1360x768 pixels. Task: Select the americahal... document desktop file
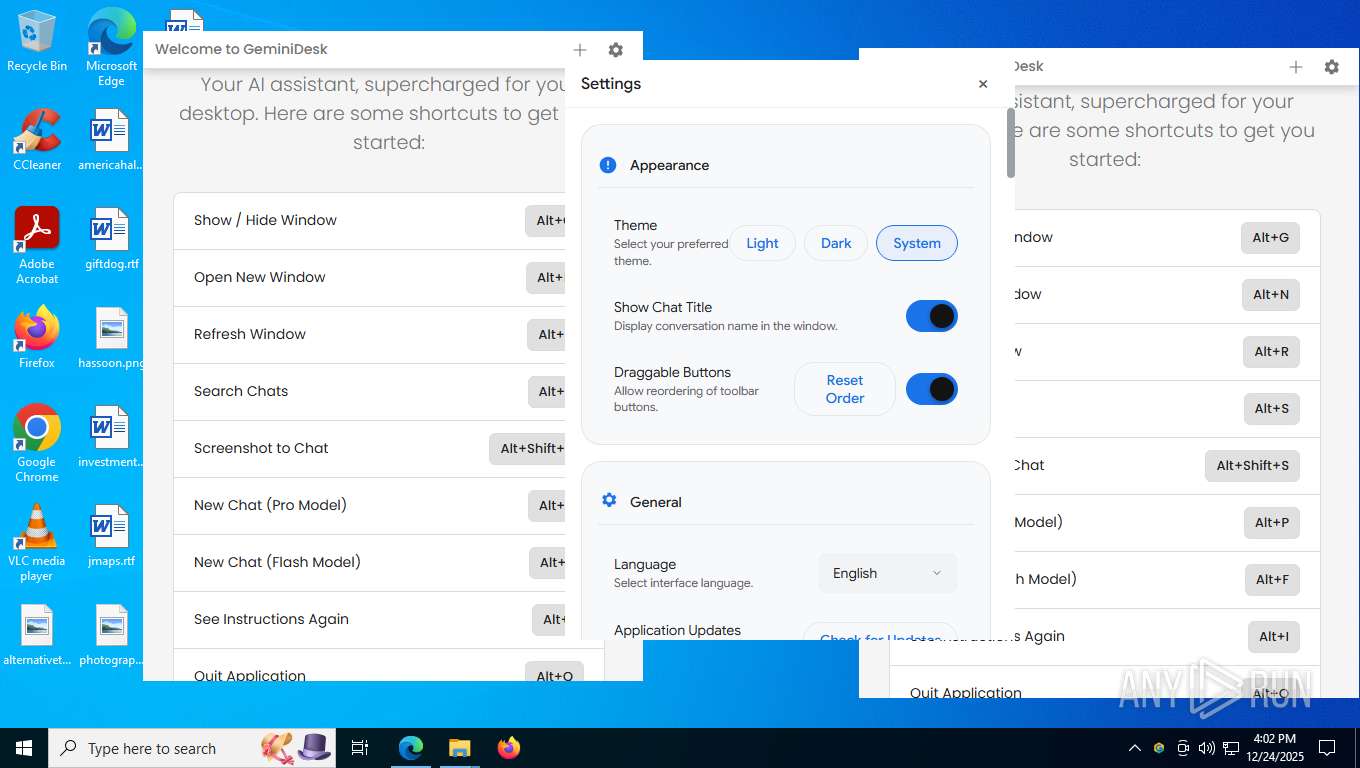click(111, 139)
